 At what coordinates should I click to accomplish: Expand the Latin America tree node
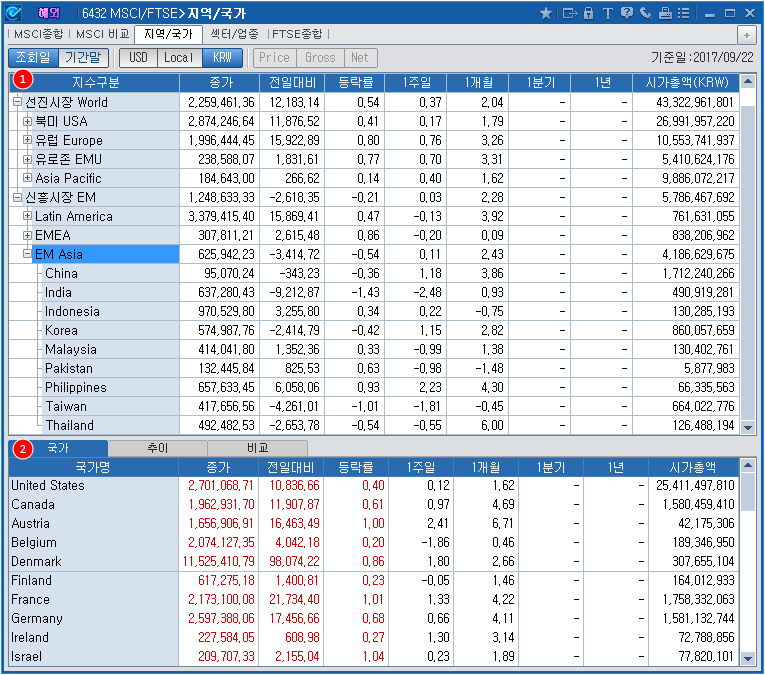tap(27, 216)
